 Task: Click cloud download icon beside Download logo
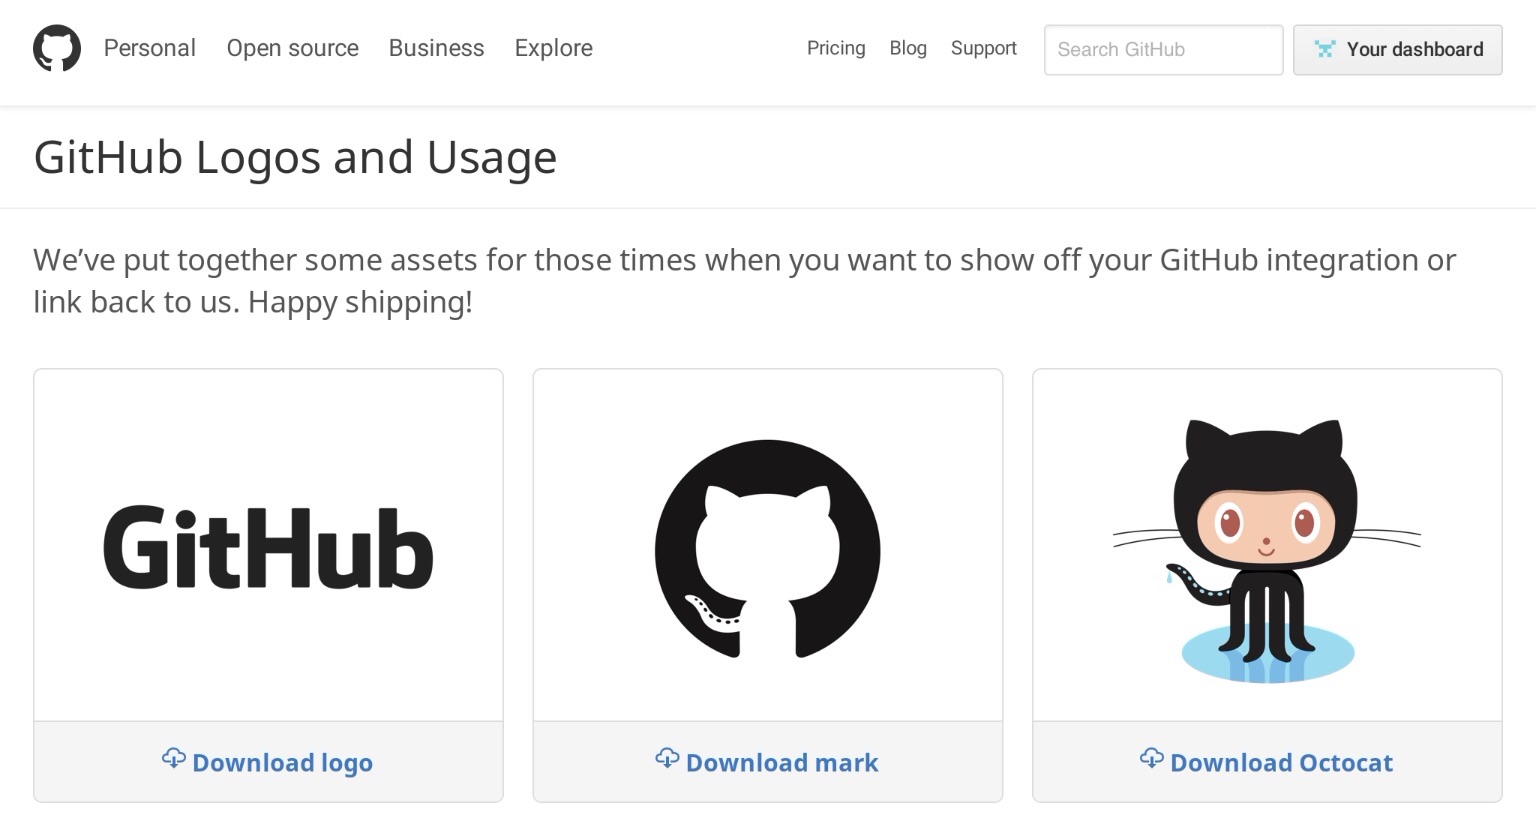[x=174, y=759]
